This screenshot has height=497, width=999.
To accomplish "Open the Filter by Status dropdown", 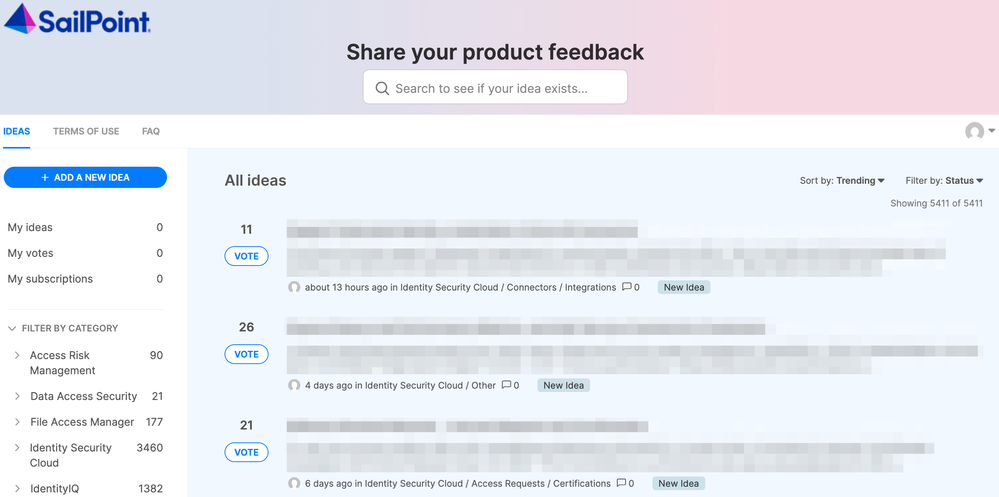I will (944, 181).
